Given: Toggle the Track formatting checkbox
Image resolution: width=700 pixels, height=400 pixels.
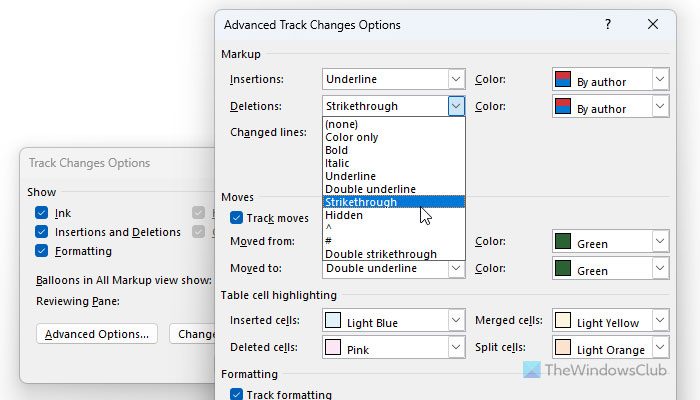Looking at the screenshot, I should click(237, 394).
